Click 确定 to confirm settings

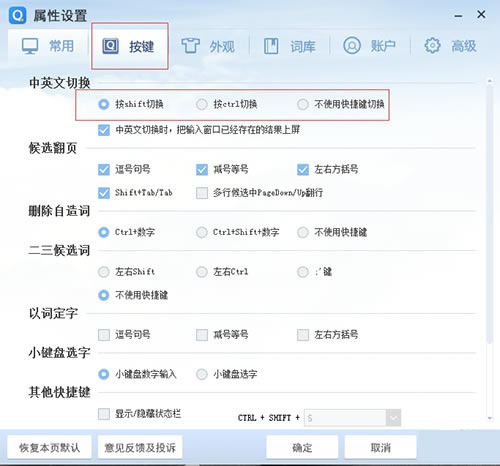click(x=302, y=447)
